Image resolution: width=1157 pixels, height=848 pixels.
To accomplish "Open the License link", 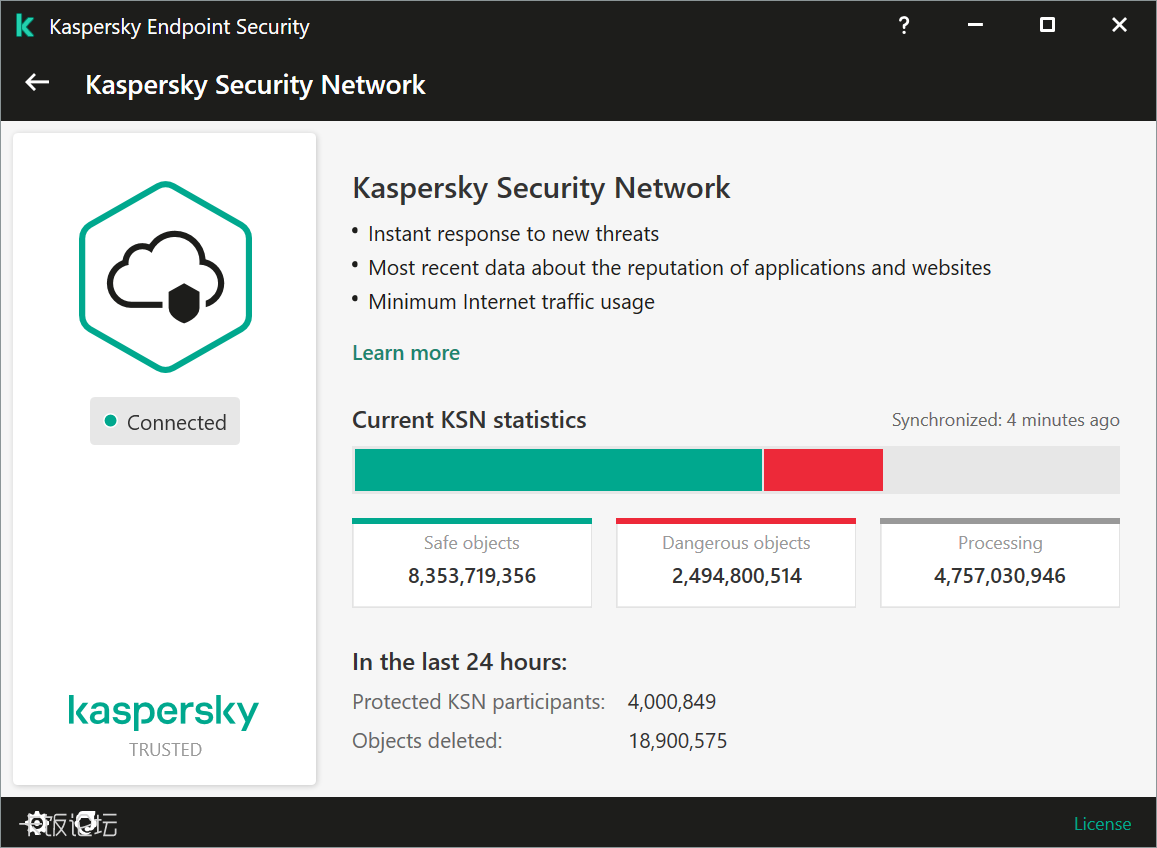I will click(1102, 824).
